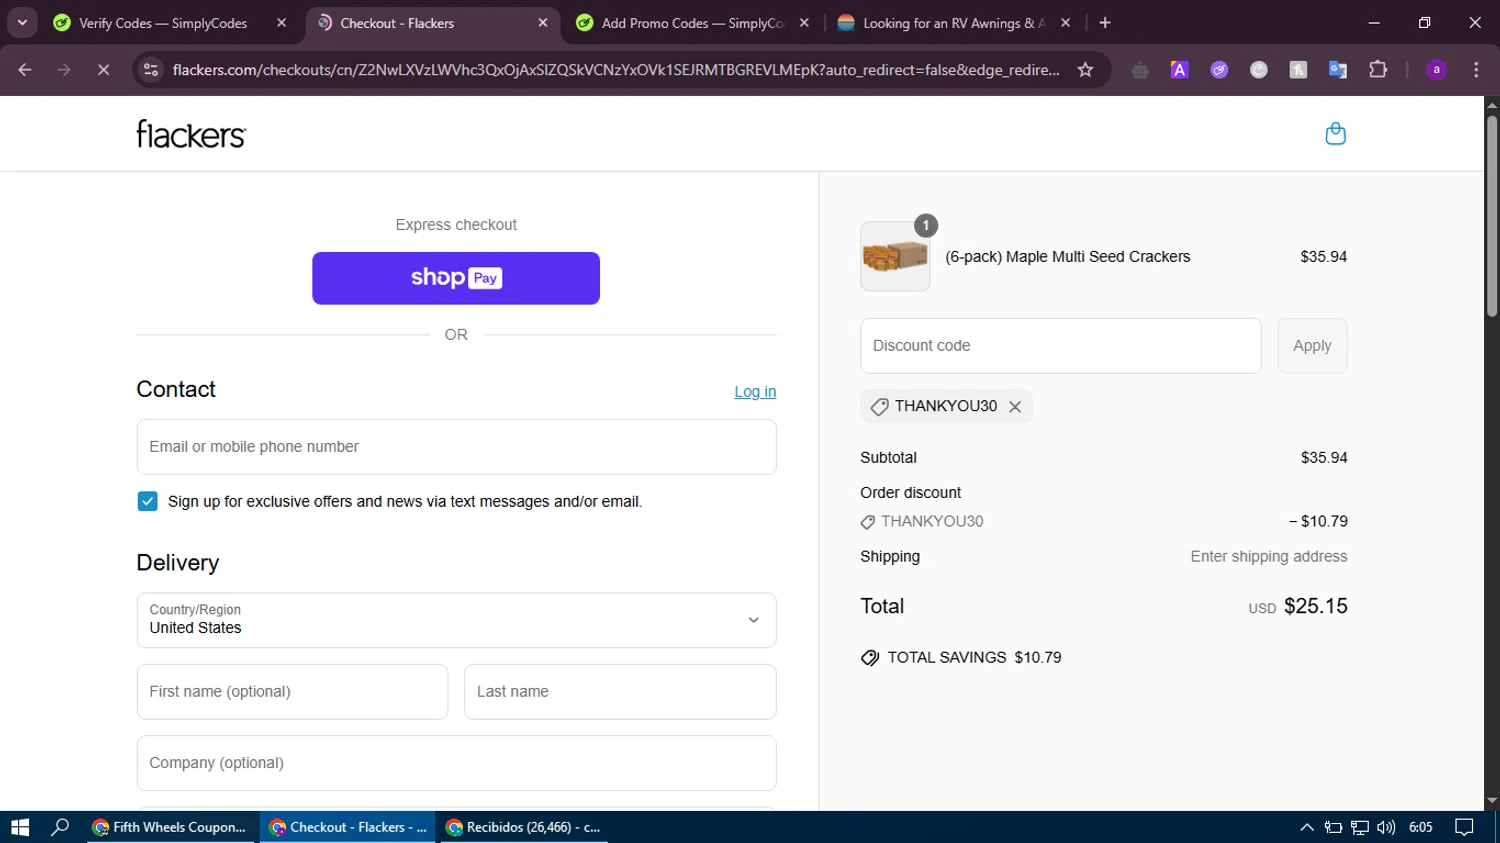This screenshot has width=1500, height=843.
Task: Open a new browser tab
Action: pyautogui.click(x=1105, y=23)
